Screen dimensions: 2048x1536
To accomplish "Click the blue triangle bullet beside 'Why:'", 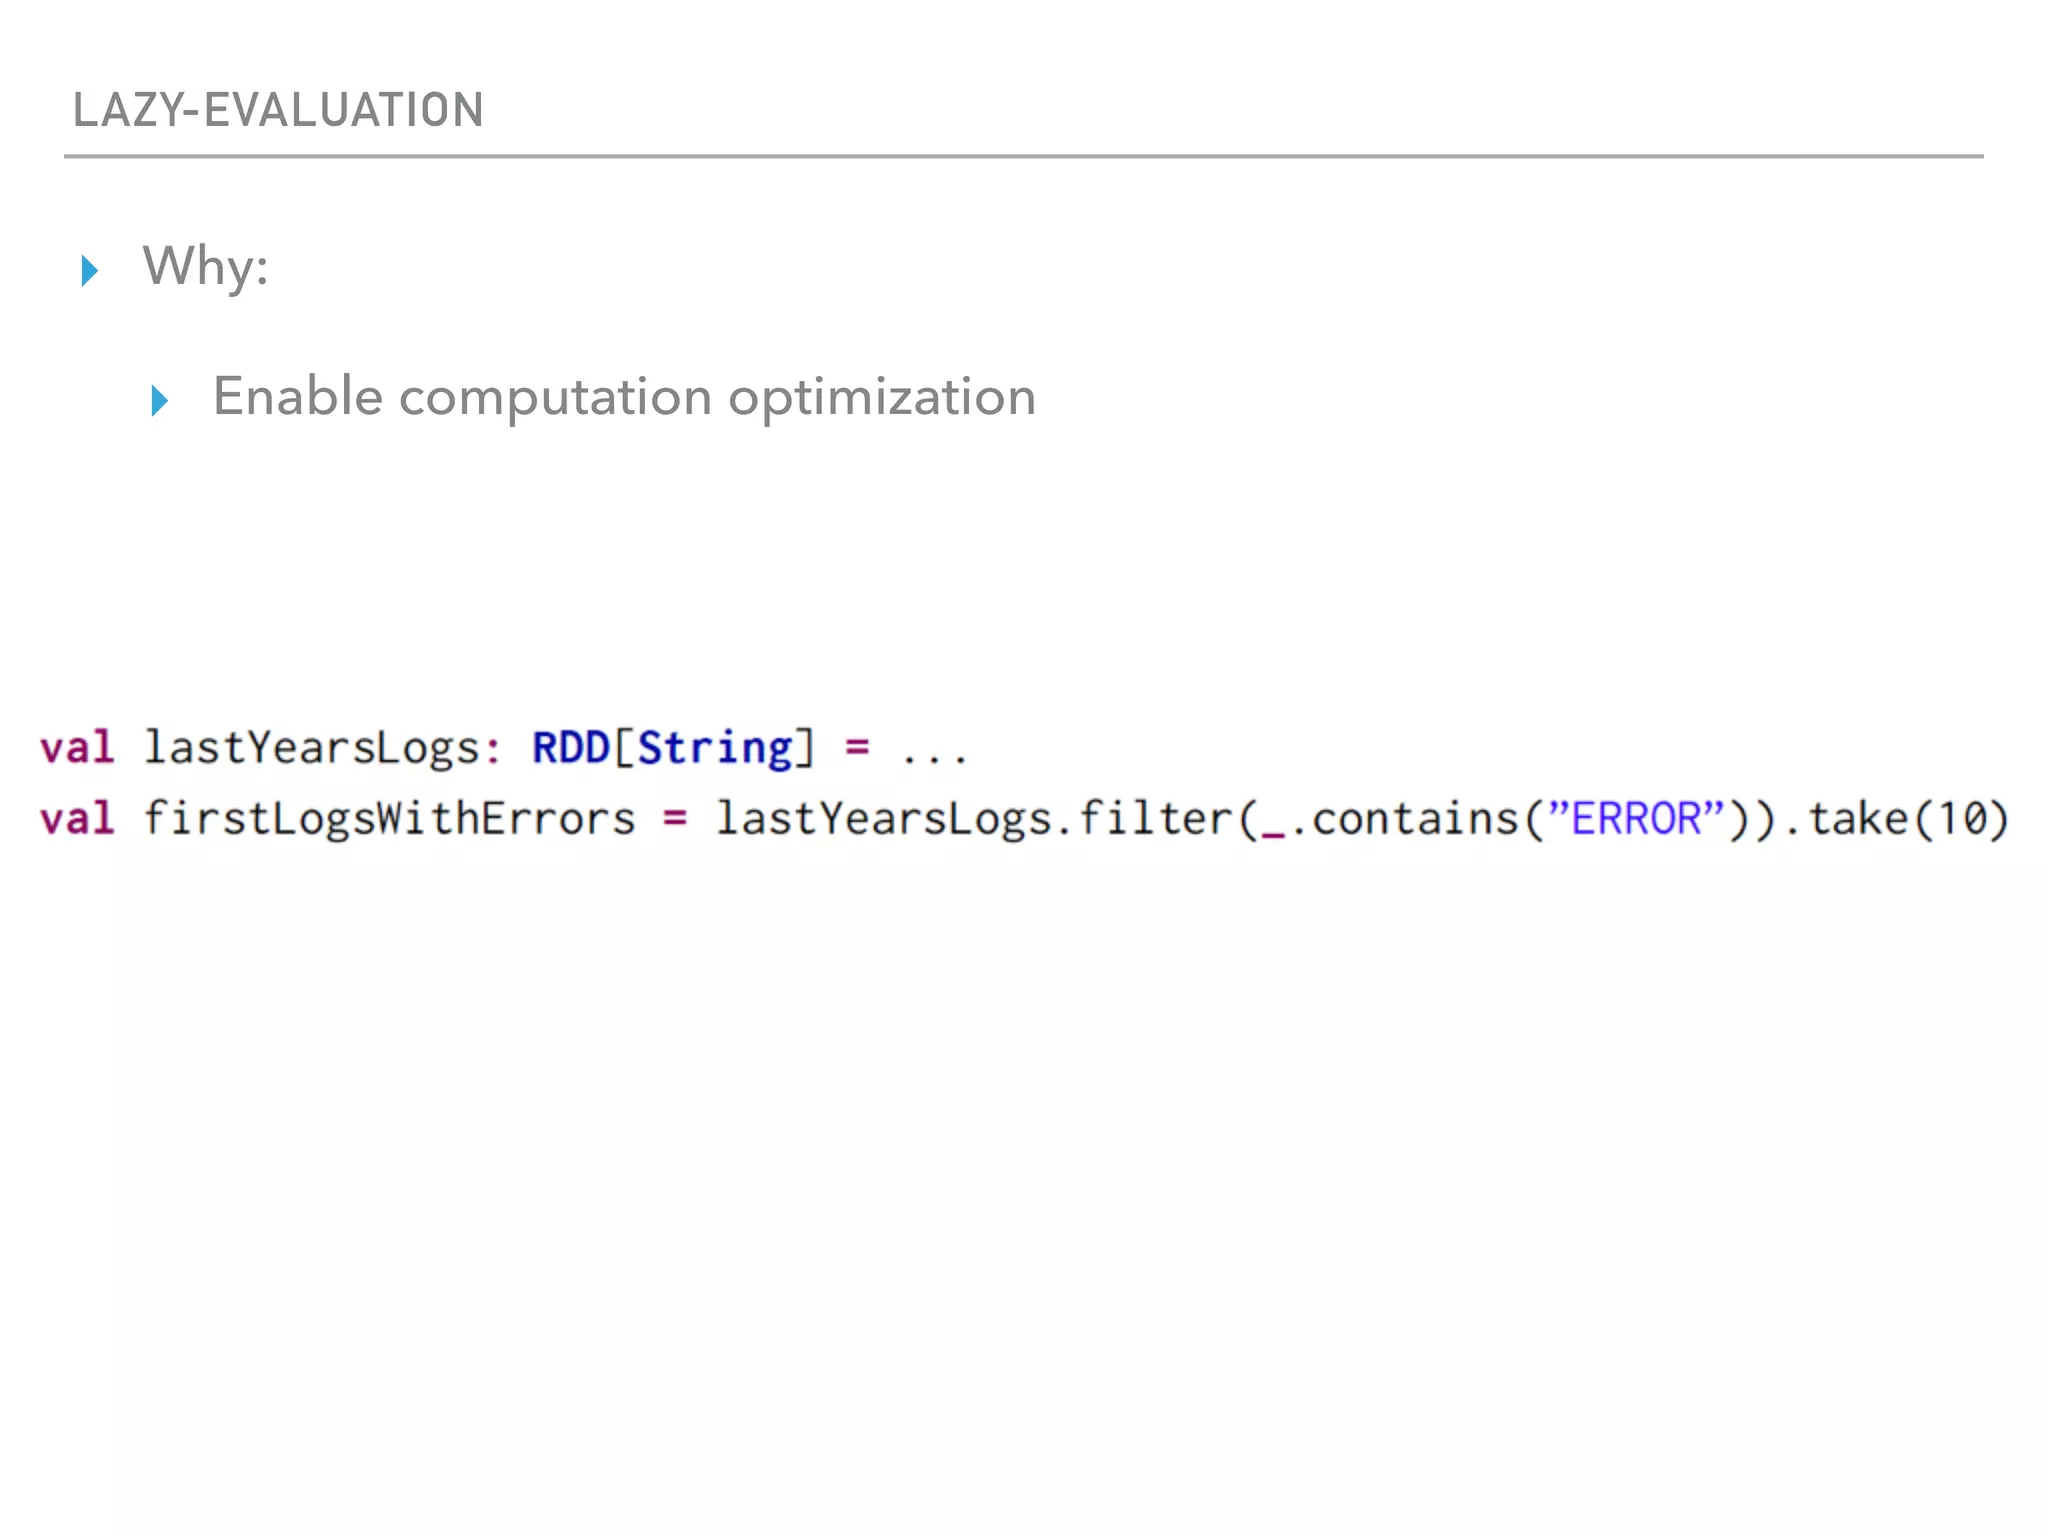I will tap(90, 270).
